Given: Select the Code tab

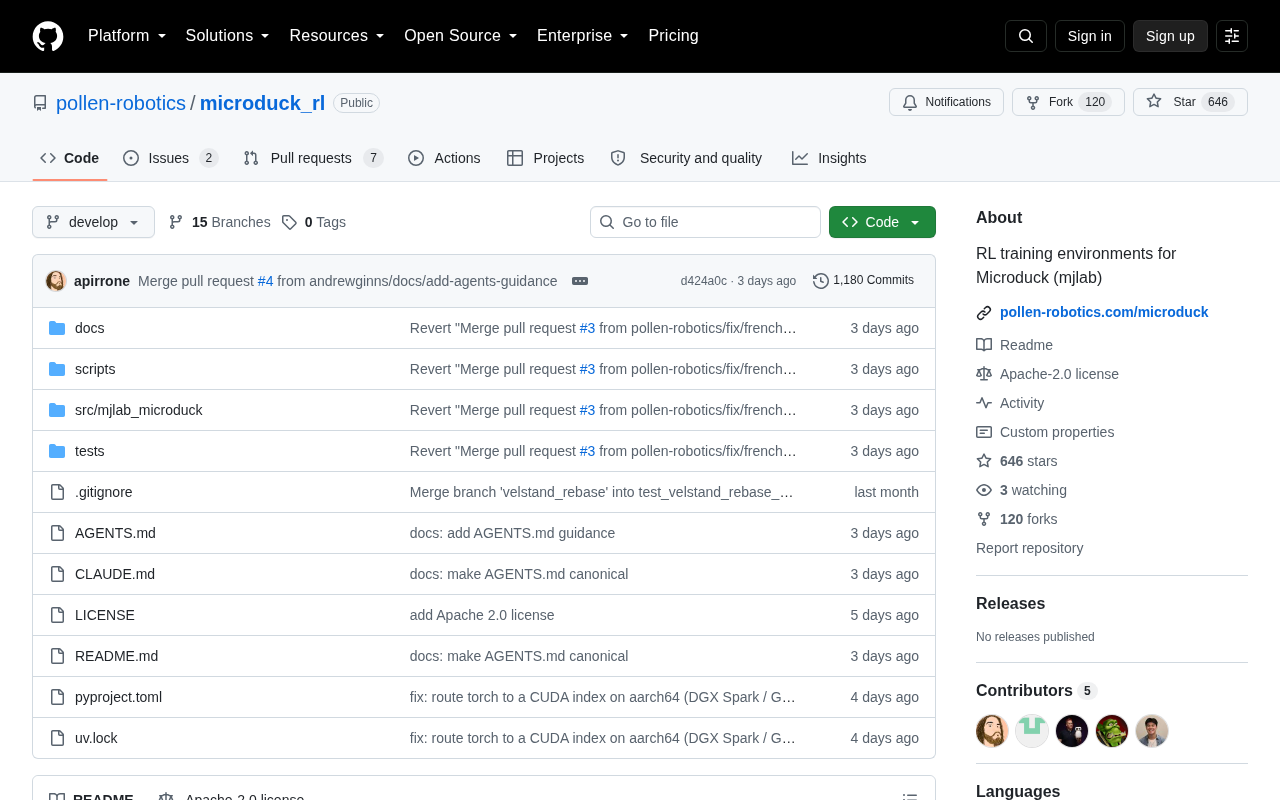Looking at the screenshot, I should pyautogui.click(x=70, y=158).
